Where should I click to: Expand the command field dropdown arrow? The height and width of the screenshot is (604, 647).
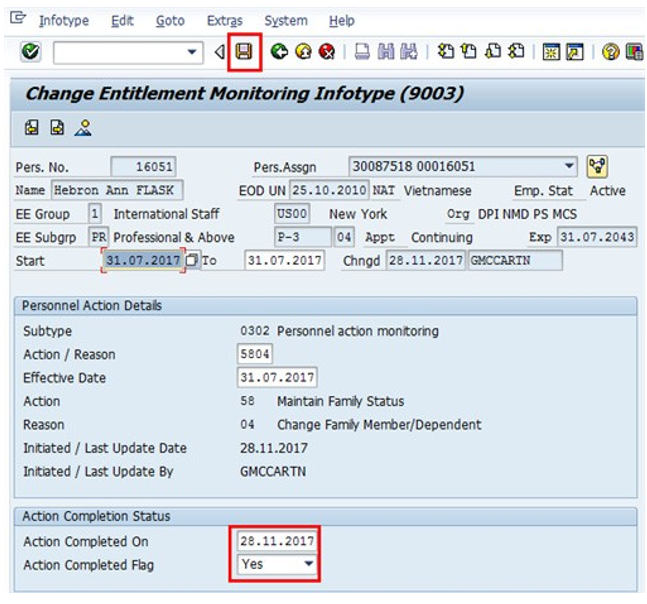(x=192, y=52)
